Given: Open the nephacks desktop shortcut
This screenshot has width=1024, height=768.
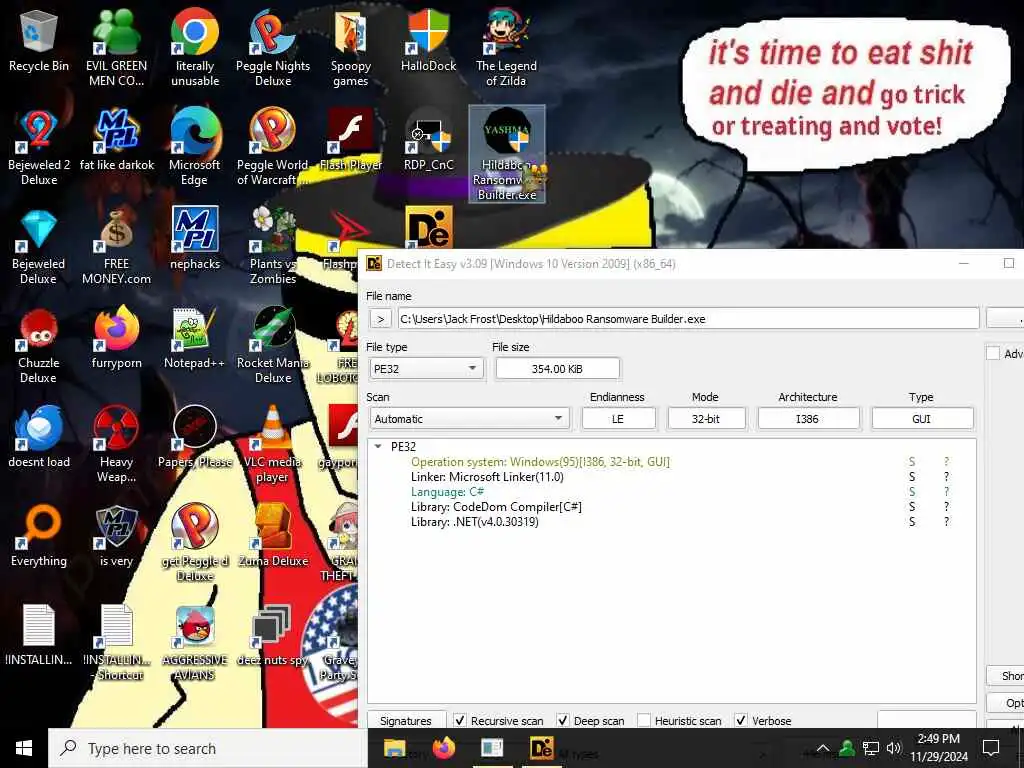Looking at the screenshot, I should coord(195,239).
